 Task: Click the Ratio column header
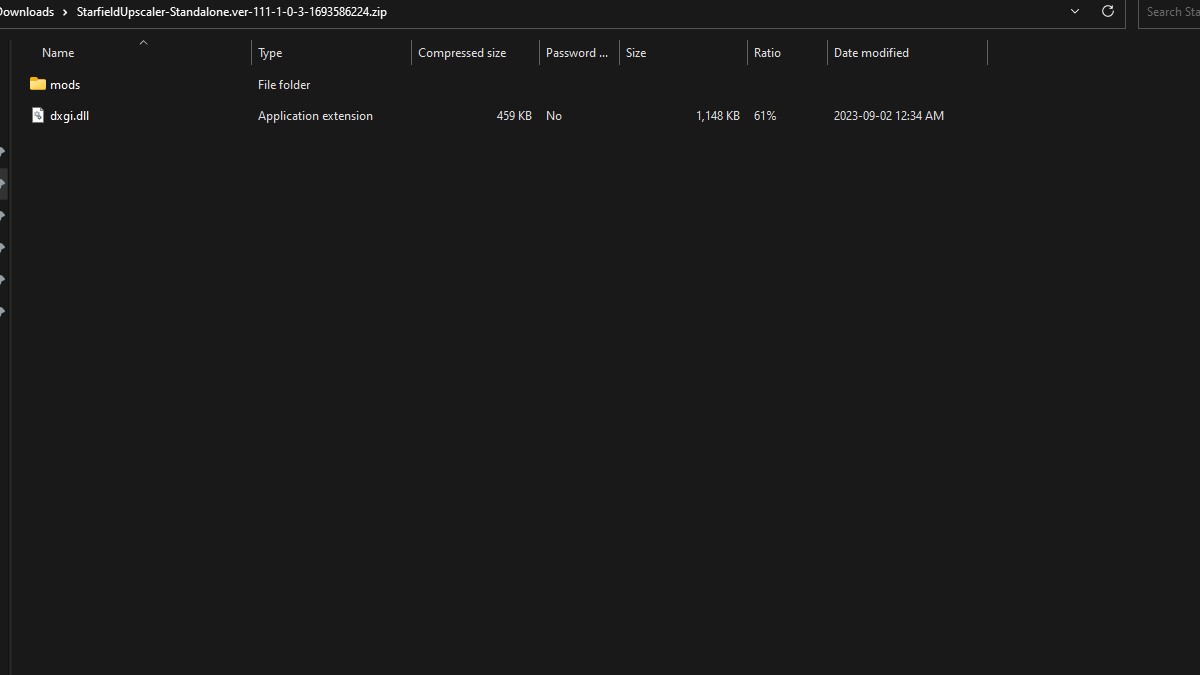pos(767,52)
